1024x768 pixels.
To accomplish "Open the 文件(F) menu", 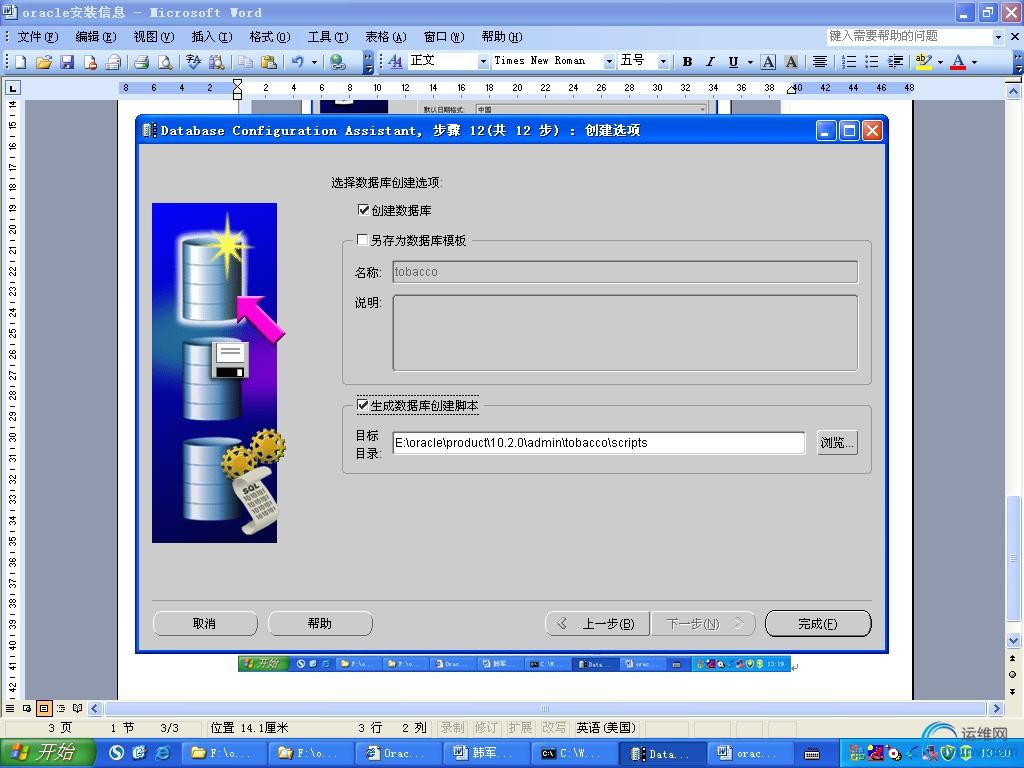I will 38,37.
